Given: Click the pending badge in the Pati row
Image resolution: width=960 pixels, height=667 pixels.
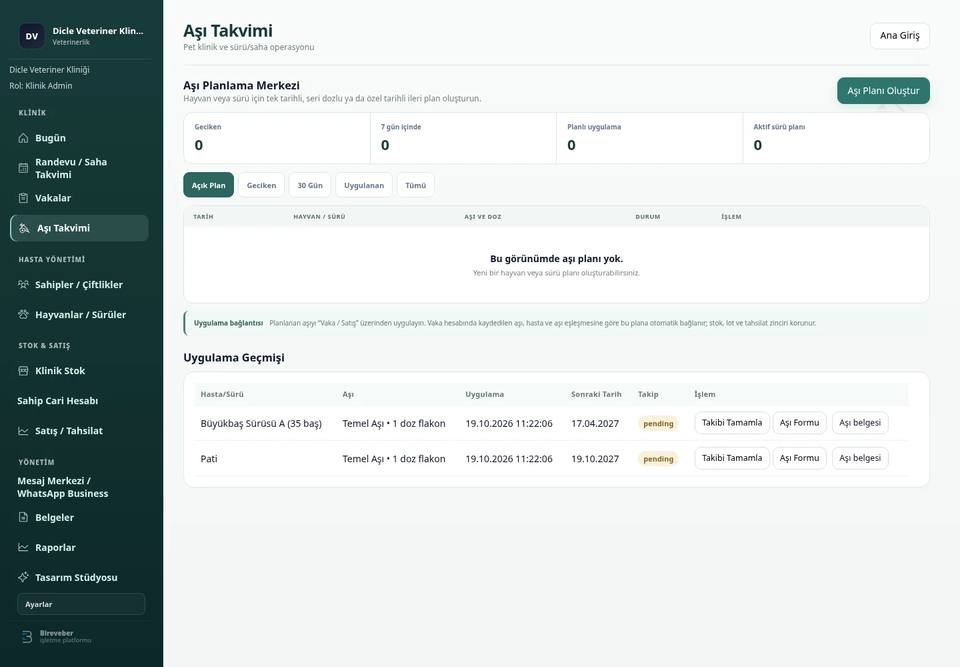Looking at the screenshot, I should coord(658,459).
